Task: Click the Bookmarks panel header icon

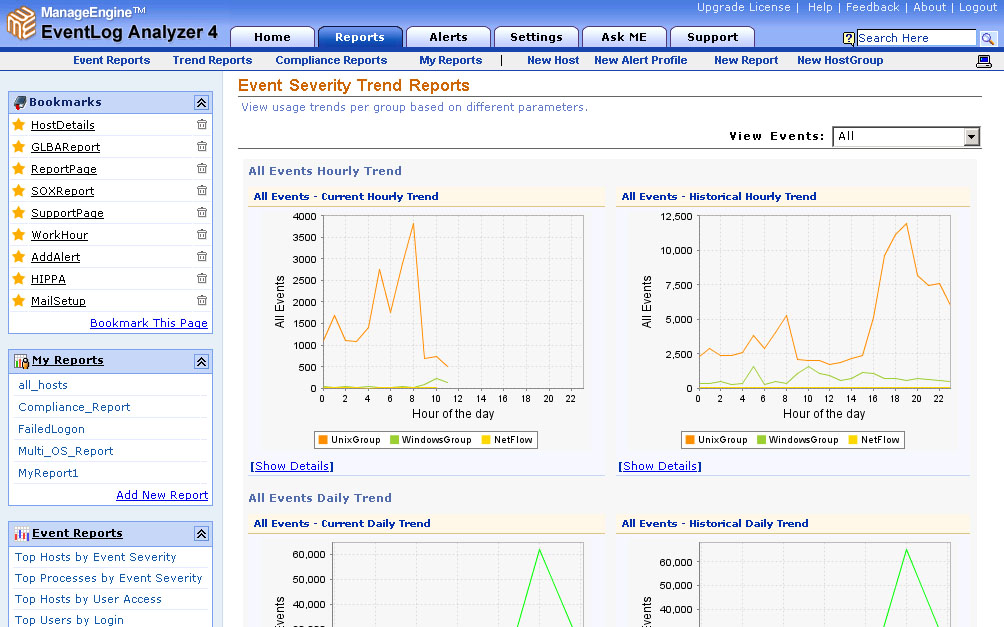Action: pos(20,102)
